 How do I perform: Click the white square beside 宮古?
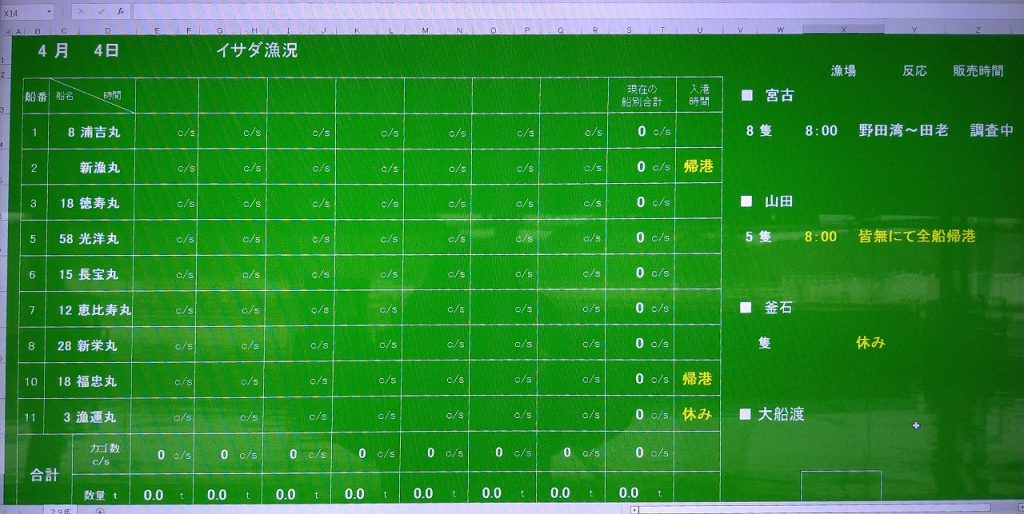746,96
